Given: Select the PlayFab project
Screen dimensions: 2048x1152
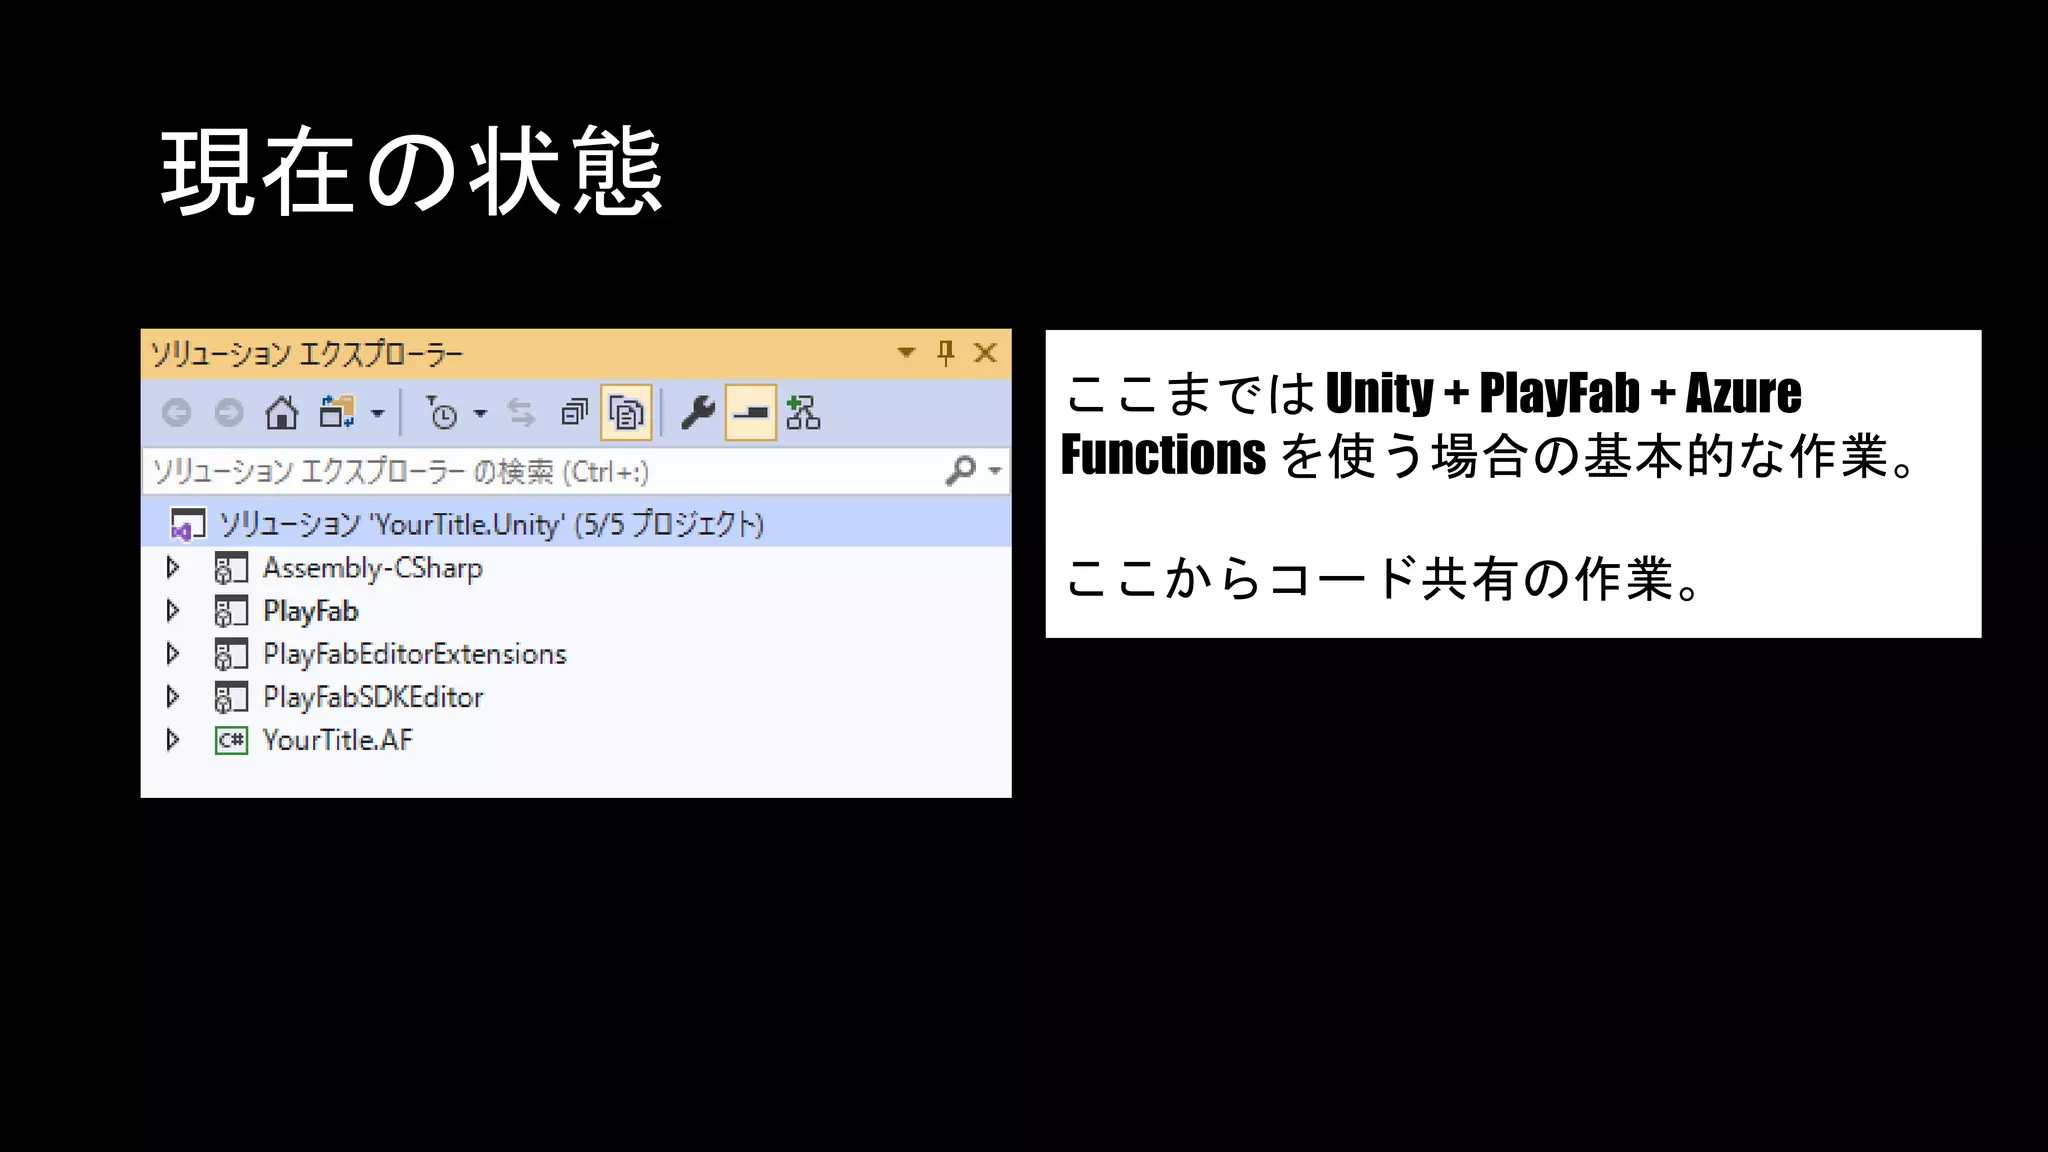Looking at the screenshot, I should pyautogui.click(x=311, y=611).
